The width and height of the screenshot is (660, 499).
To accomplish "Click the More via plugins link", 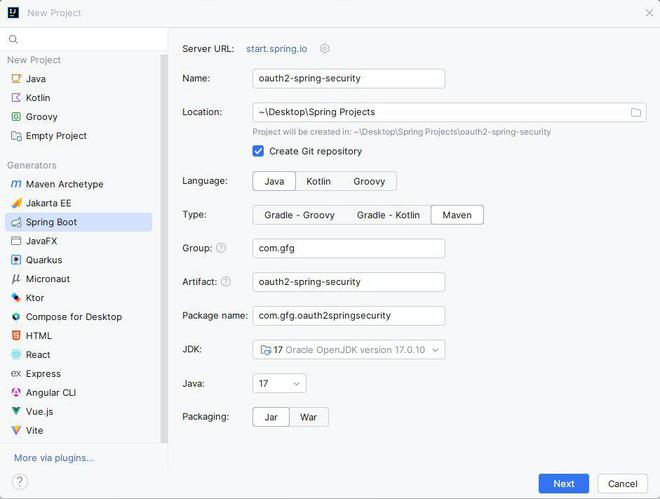I will click(54, 458).
